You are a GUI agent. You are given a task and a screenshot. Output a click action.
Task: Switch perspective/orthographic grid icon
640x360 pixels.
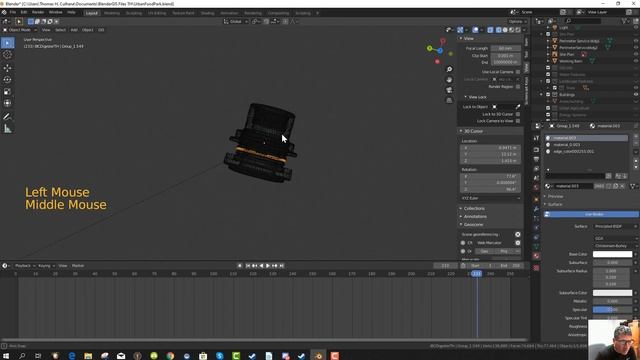click(449, 100)
